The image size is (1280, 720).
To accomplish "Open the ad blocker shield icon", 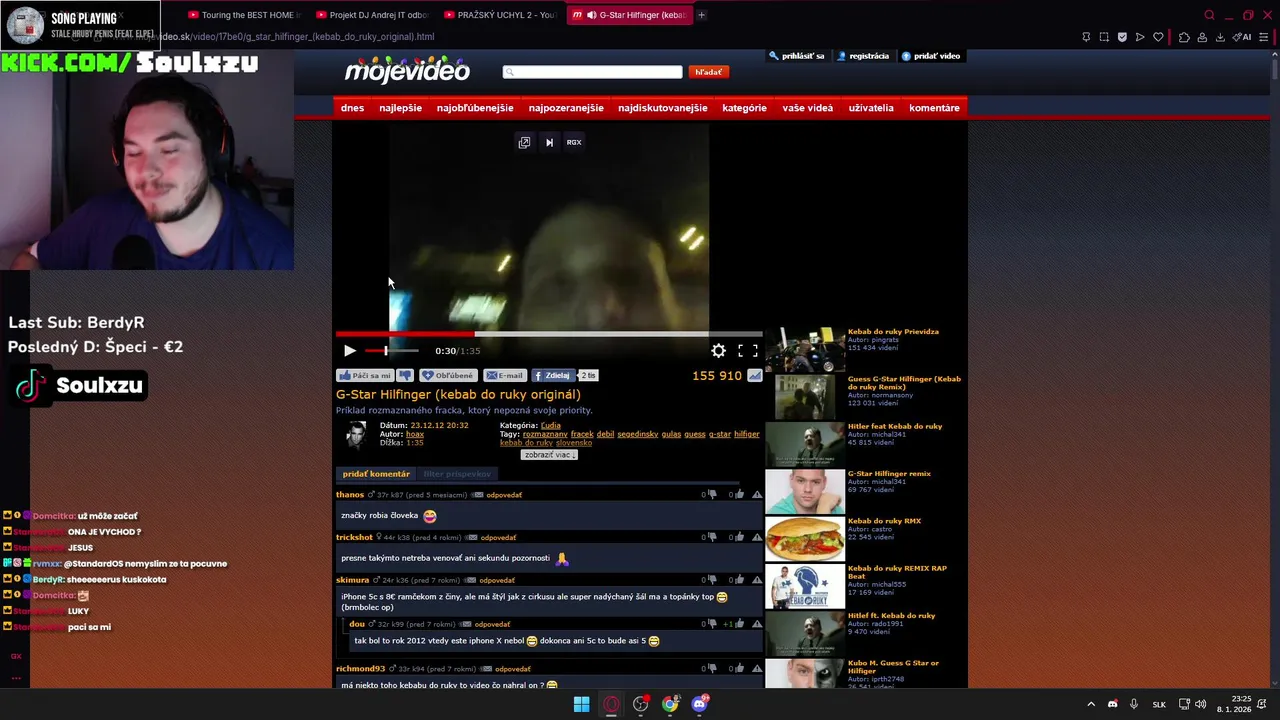I will (1122, 37).
